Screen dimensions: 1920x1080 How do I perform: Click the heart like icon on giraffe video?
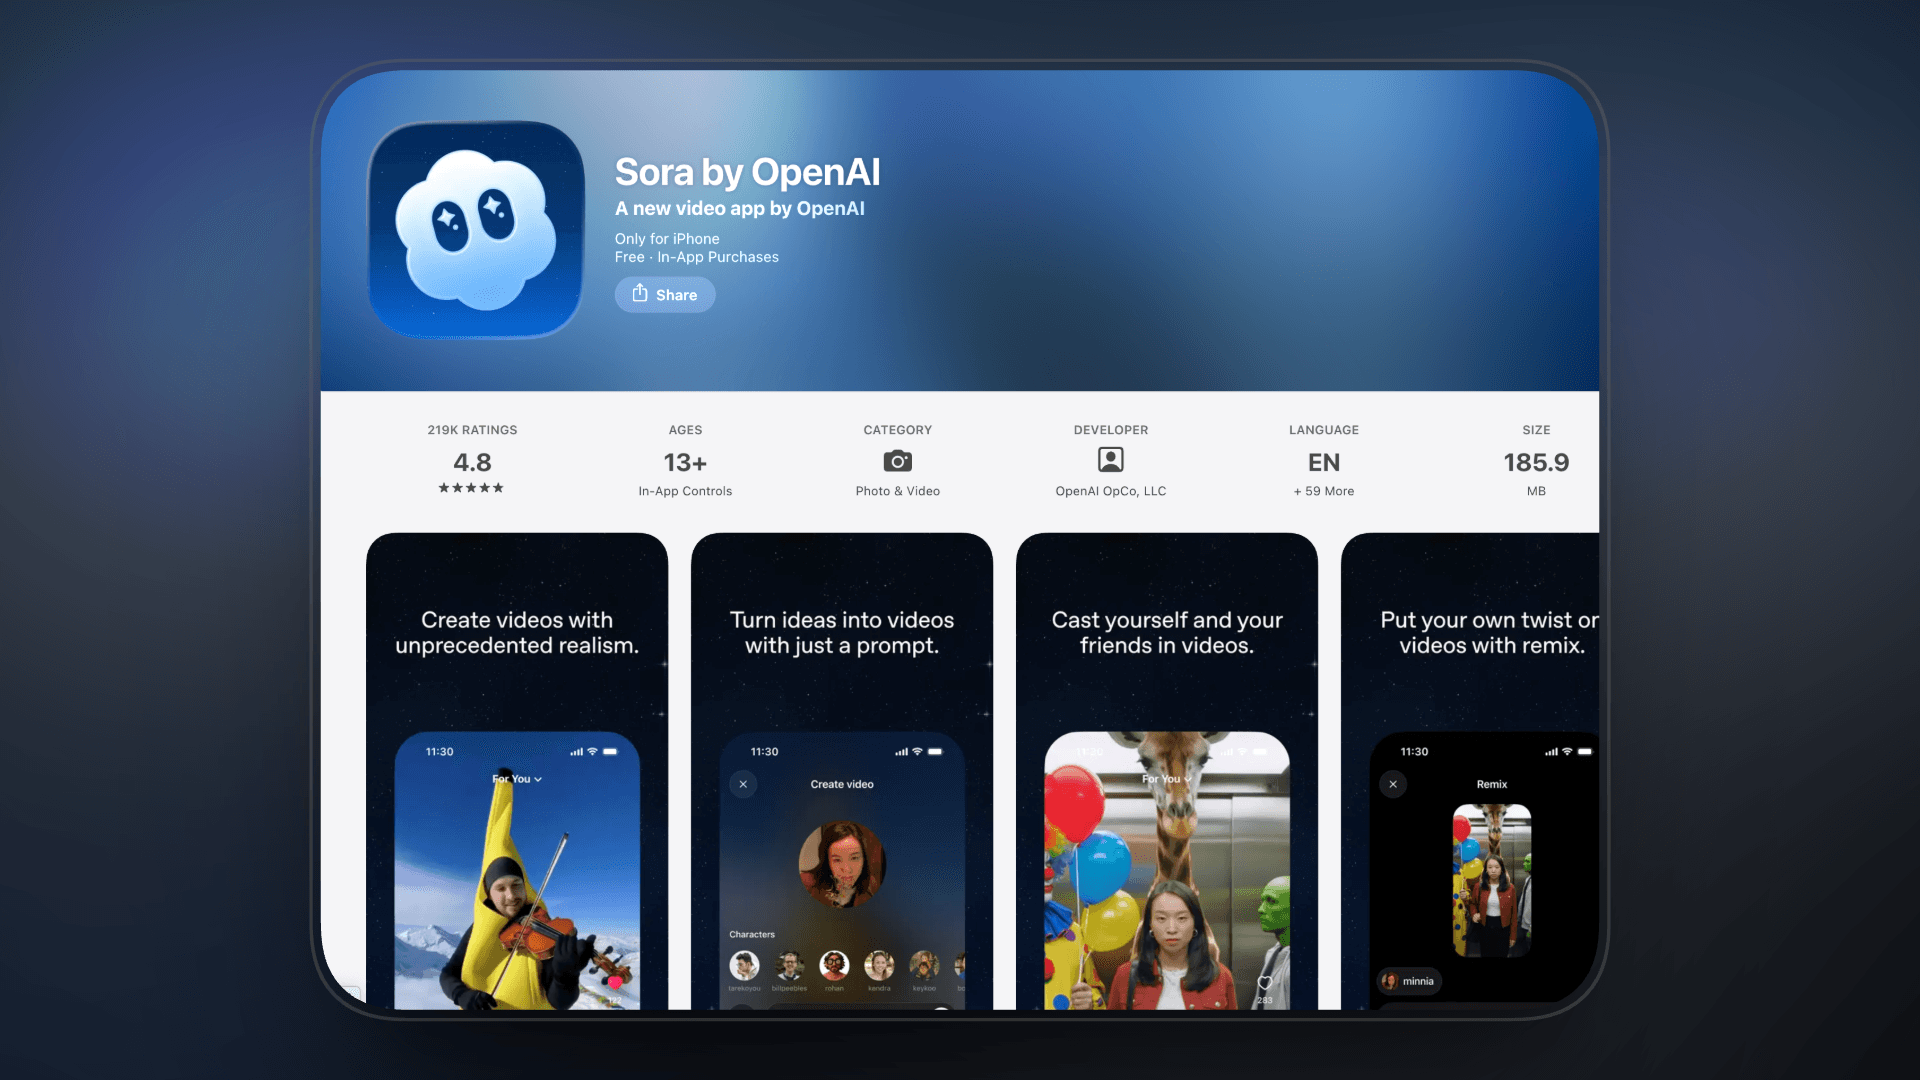click(x=1264, y=983)
